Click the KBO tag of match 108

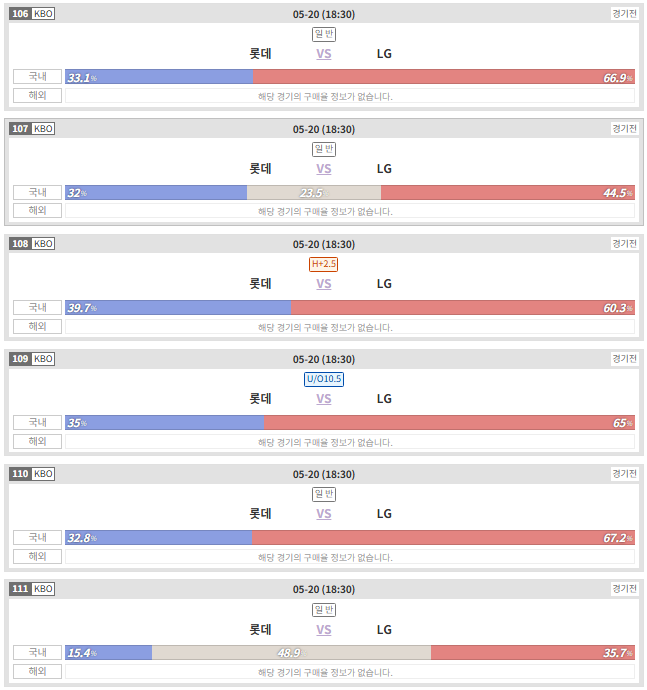click(x=43, y=244)
